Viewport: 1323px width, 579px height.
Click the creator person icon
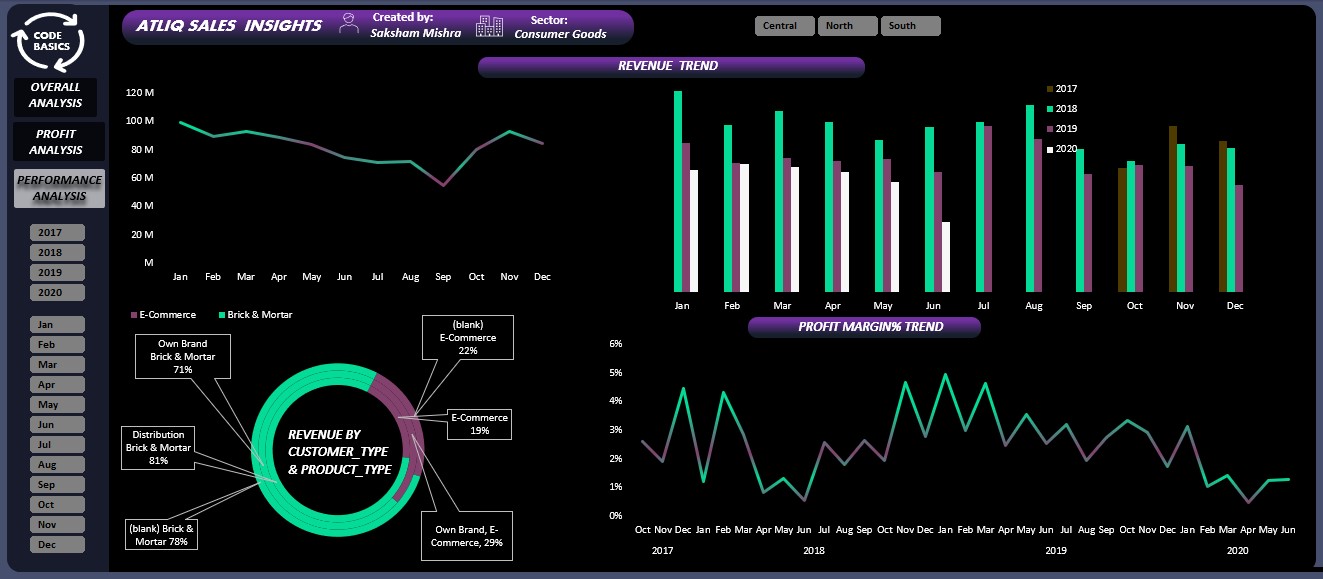(349, 26)
